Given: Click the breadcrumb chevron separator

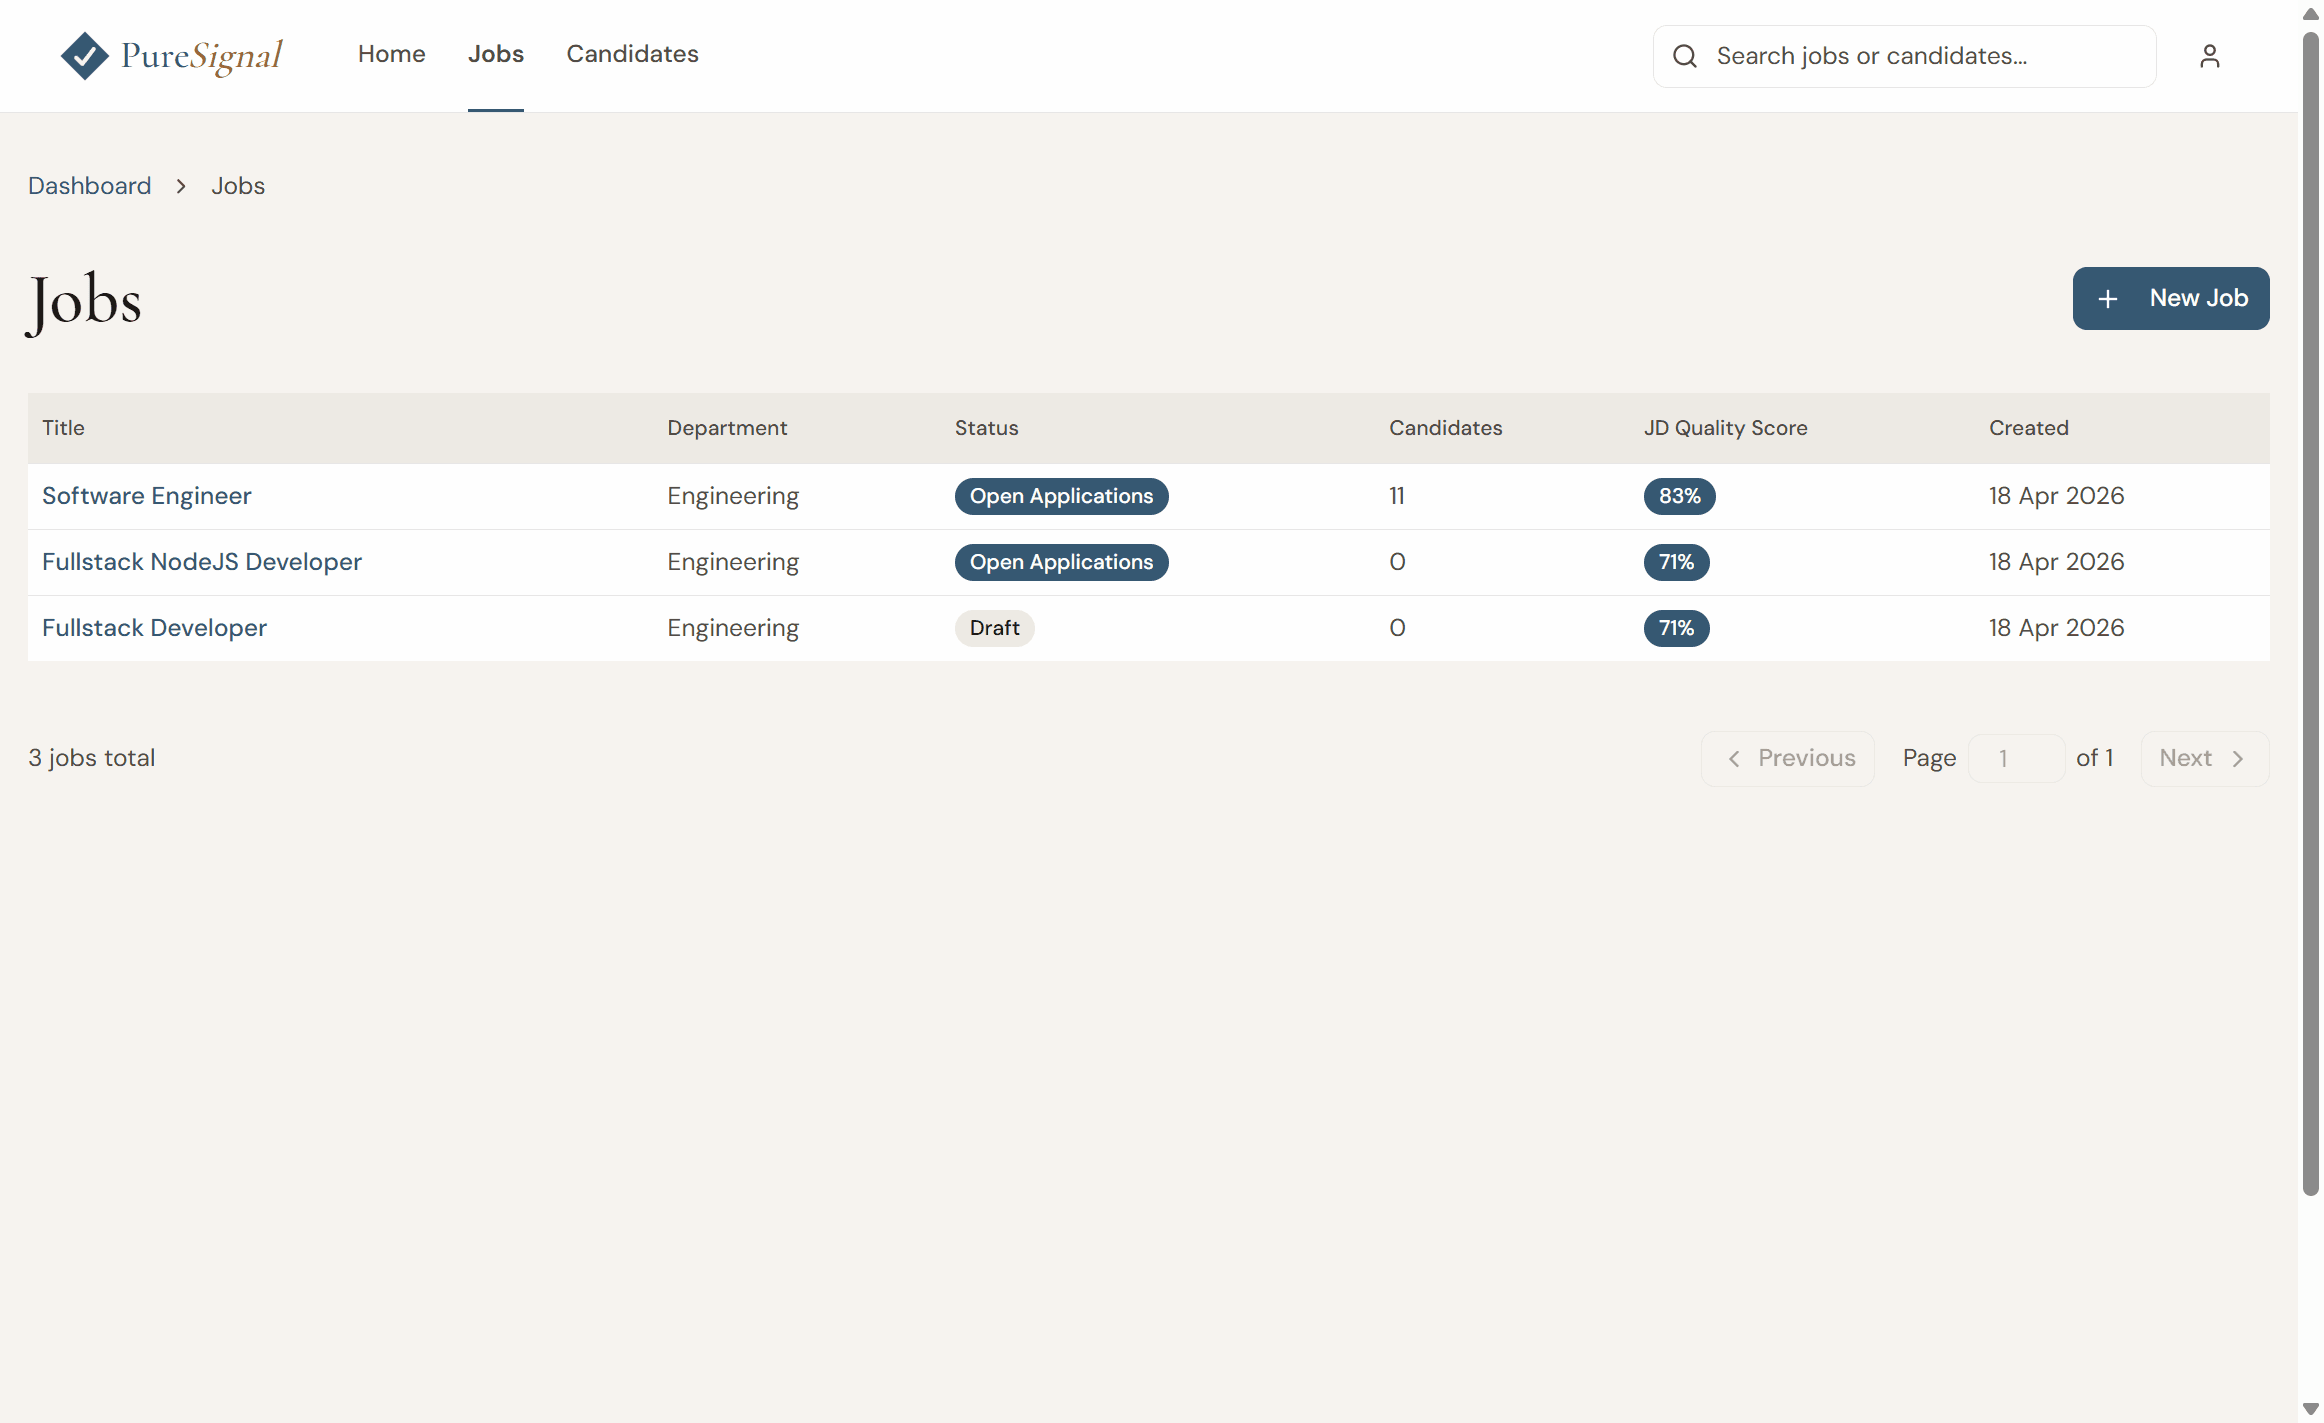Looking at the screenshot, I should (181, 186).
